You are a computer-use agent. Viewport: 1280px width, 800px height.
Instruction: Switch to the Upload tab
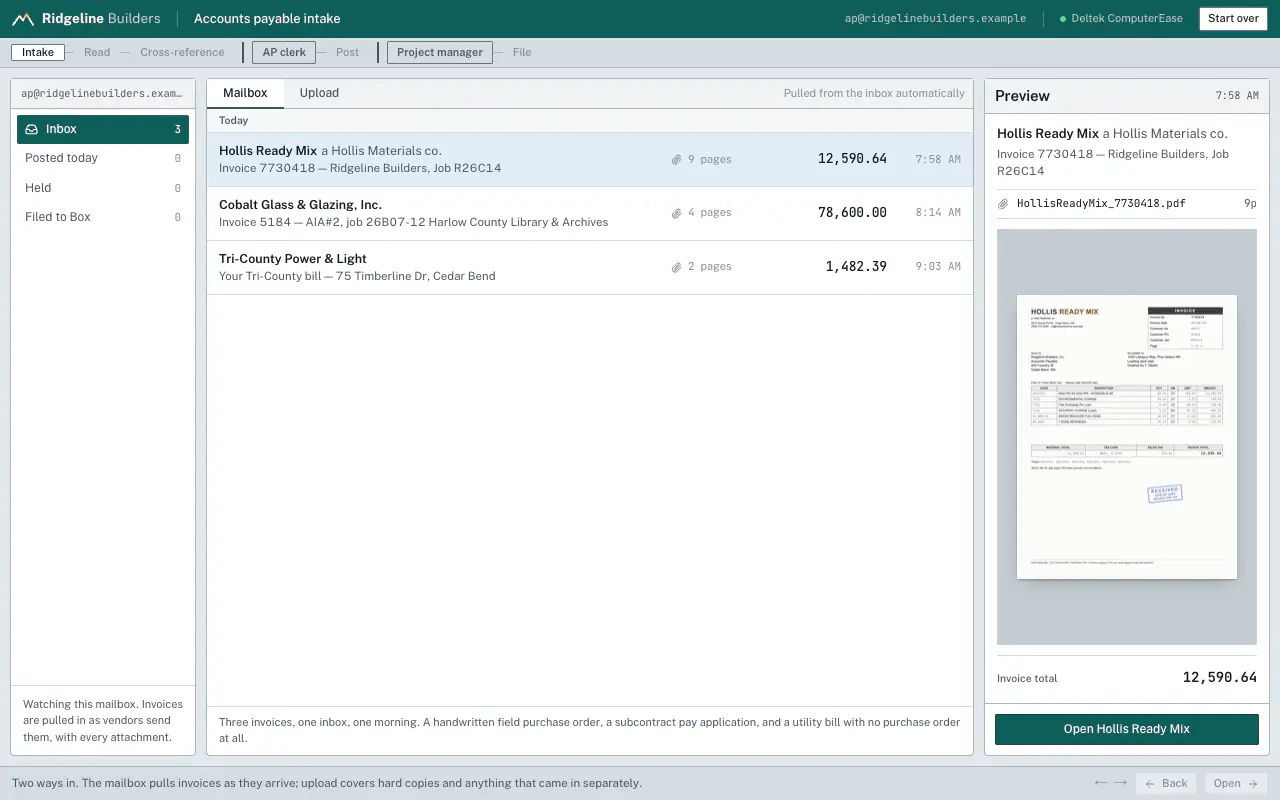pos(319,93)
